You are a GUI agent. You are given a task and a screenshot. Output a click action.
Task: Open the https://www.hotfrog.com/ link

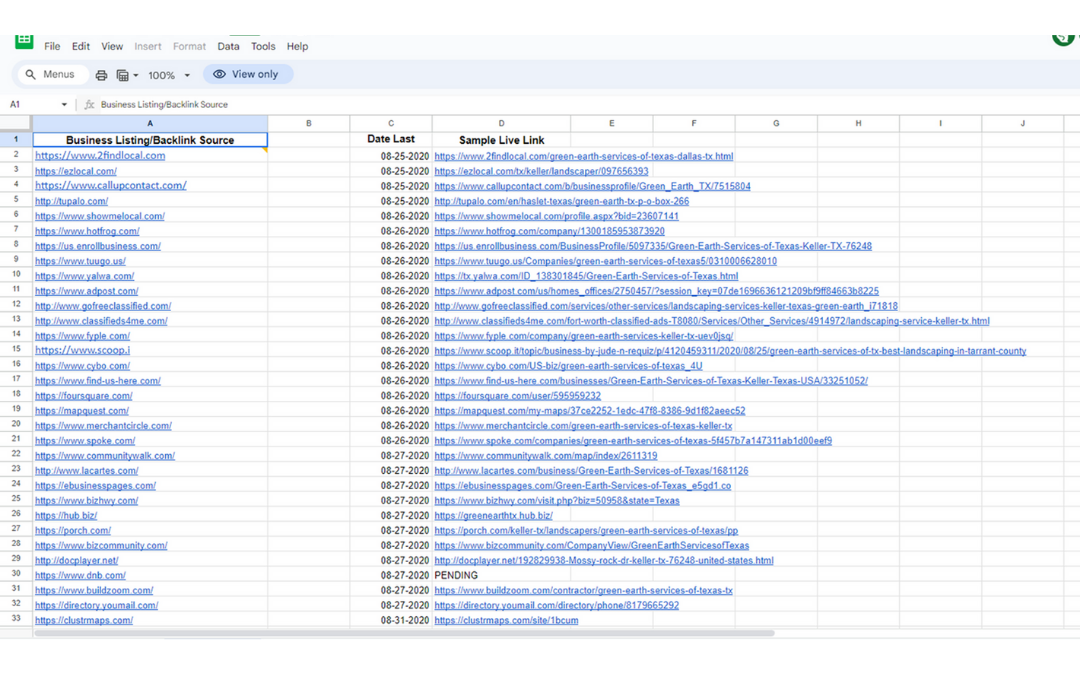click(x=87, y=231)
